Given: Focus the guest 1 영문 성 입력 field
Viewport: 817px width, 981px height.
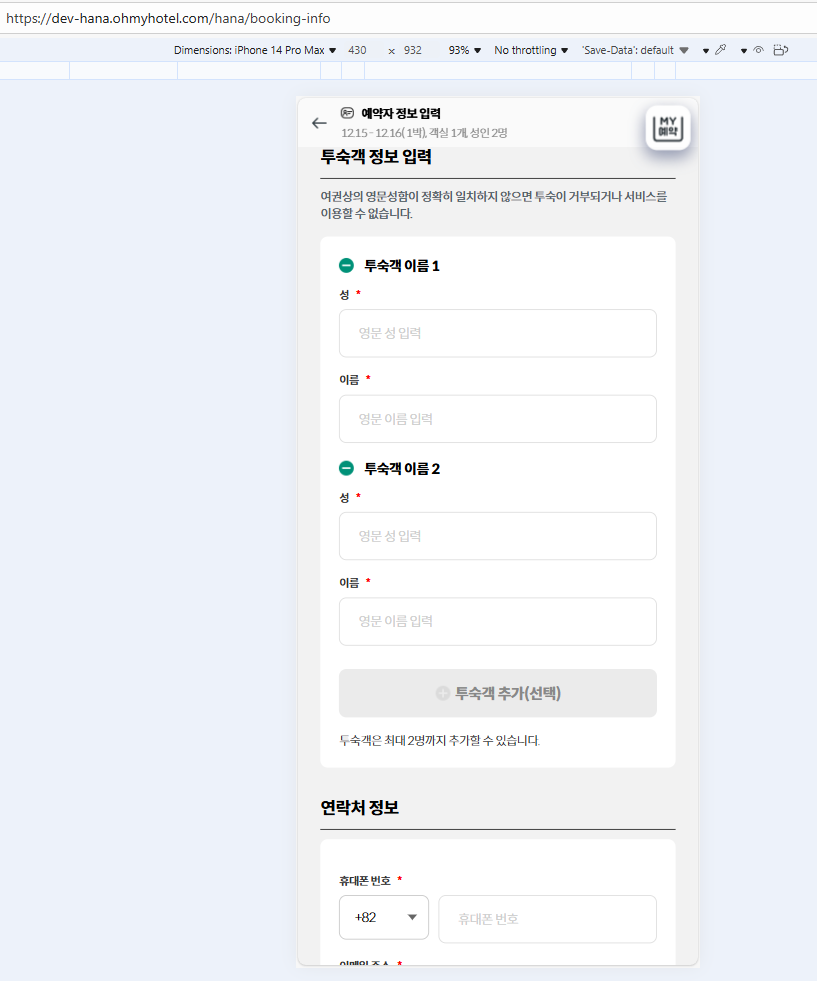Looking at the screenshot, I should click(x=498, y=333).
